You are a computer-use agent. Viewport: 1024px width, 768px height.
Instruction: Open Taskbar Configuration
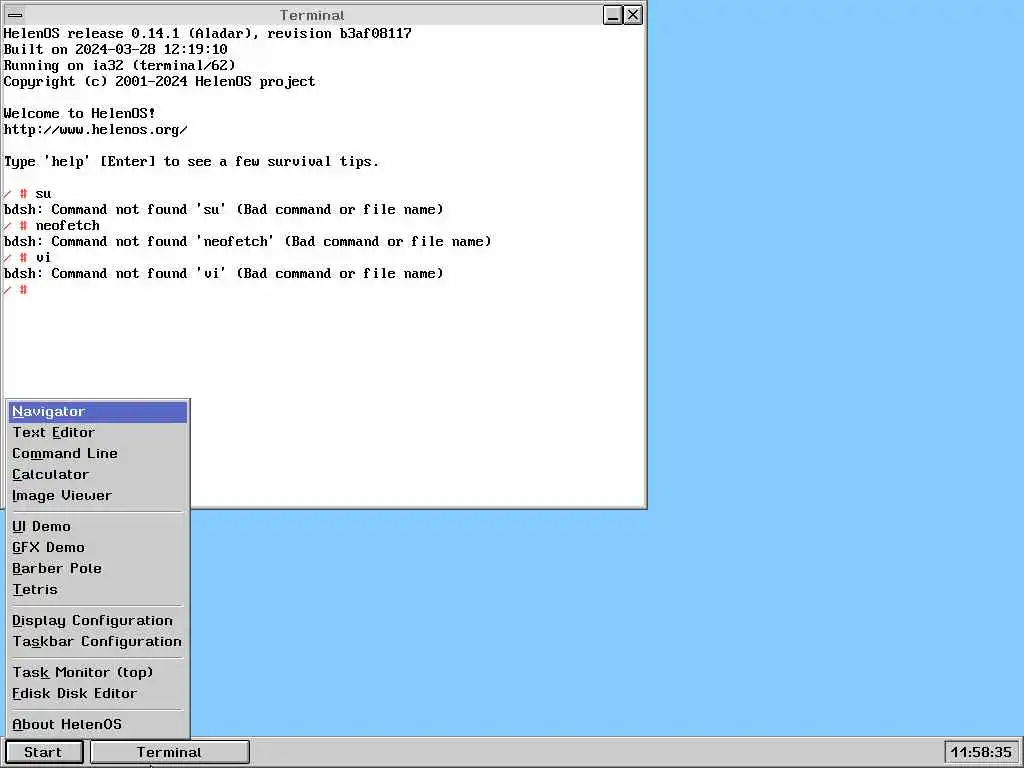pos(98,641)
